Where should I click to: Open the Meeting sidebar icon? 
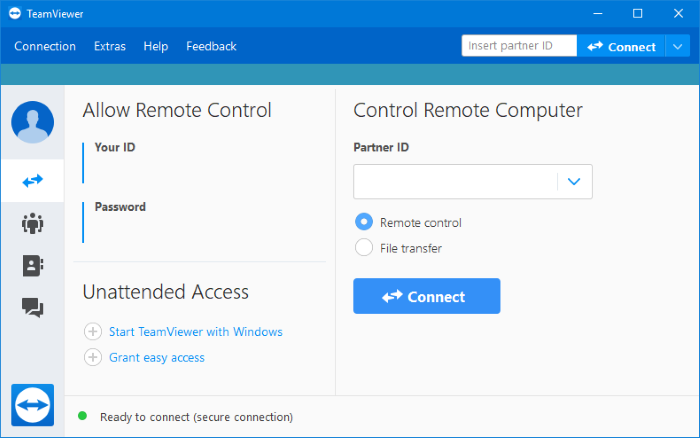32,223
